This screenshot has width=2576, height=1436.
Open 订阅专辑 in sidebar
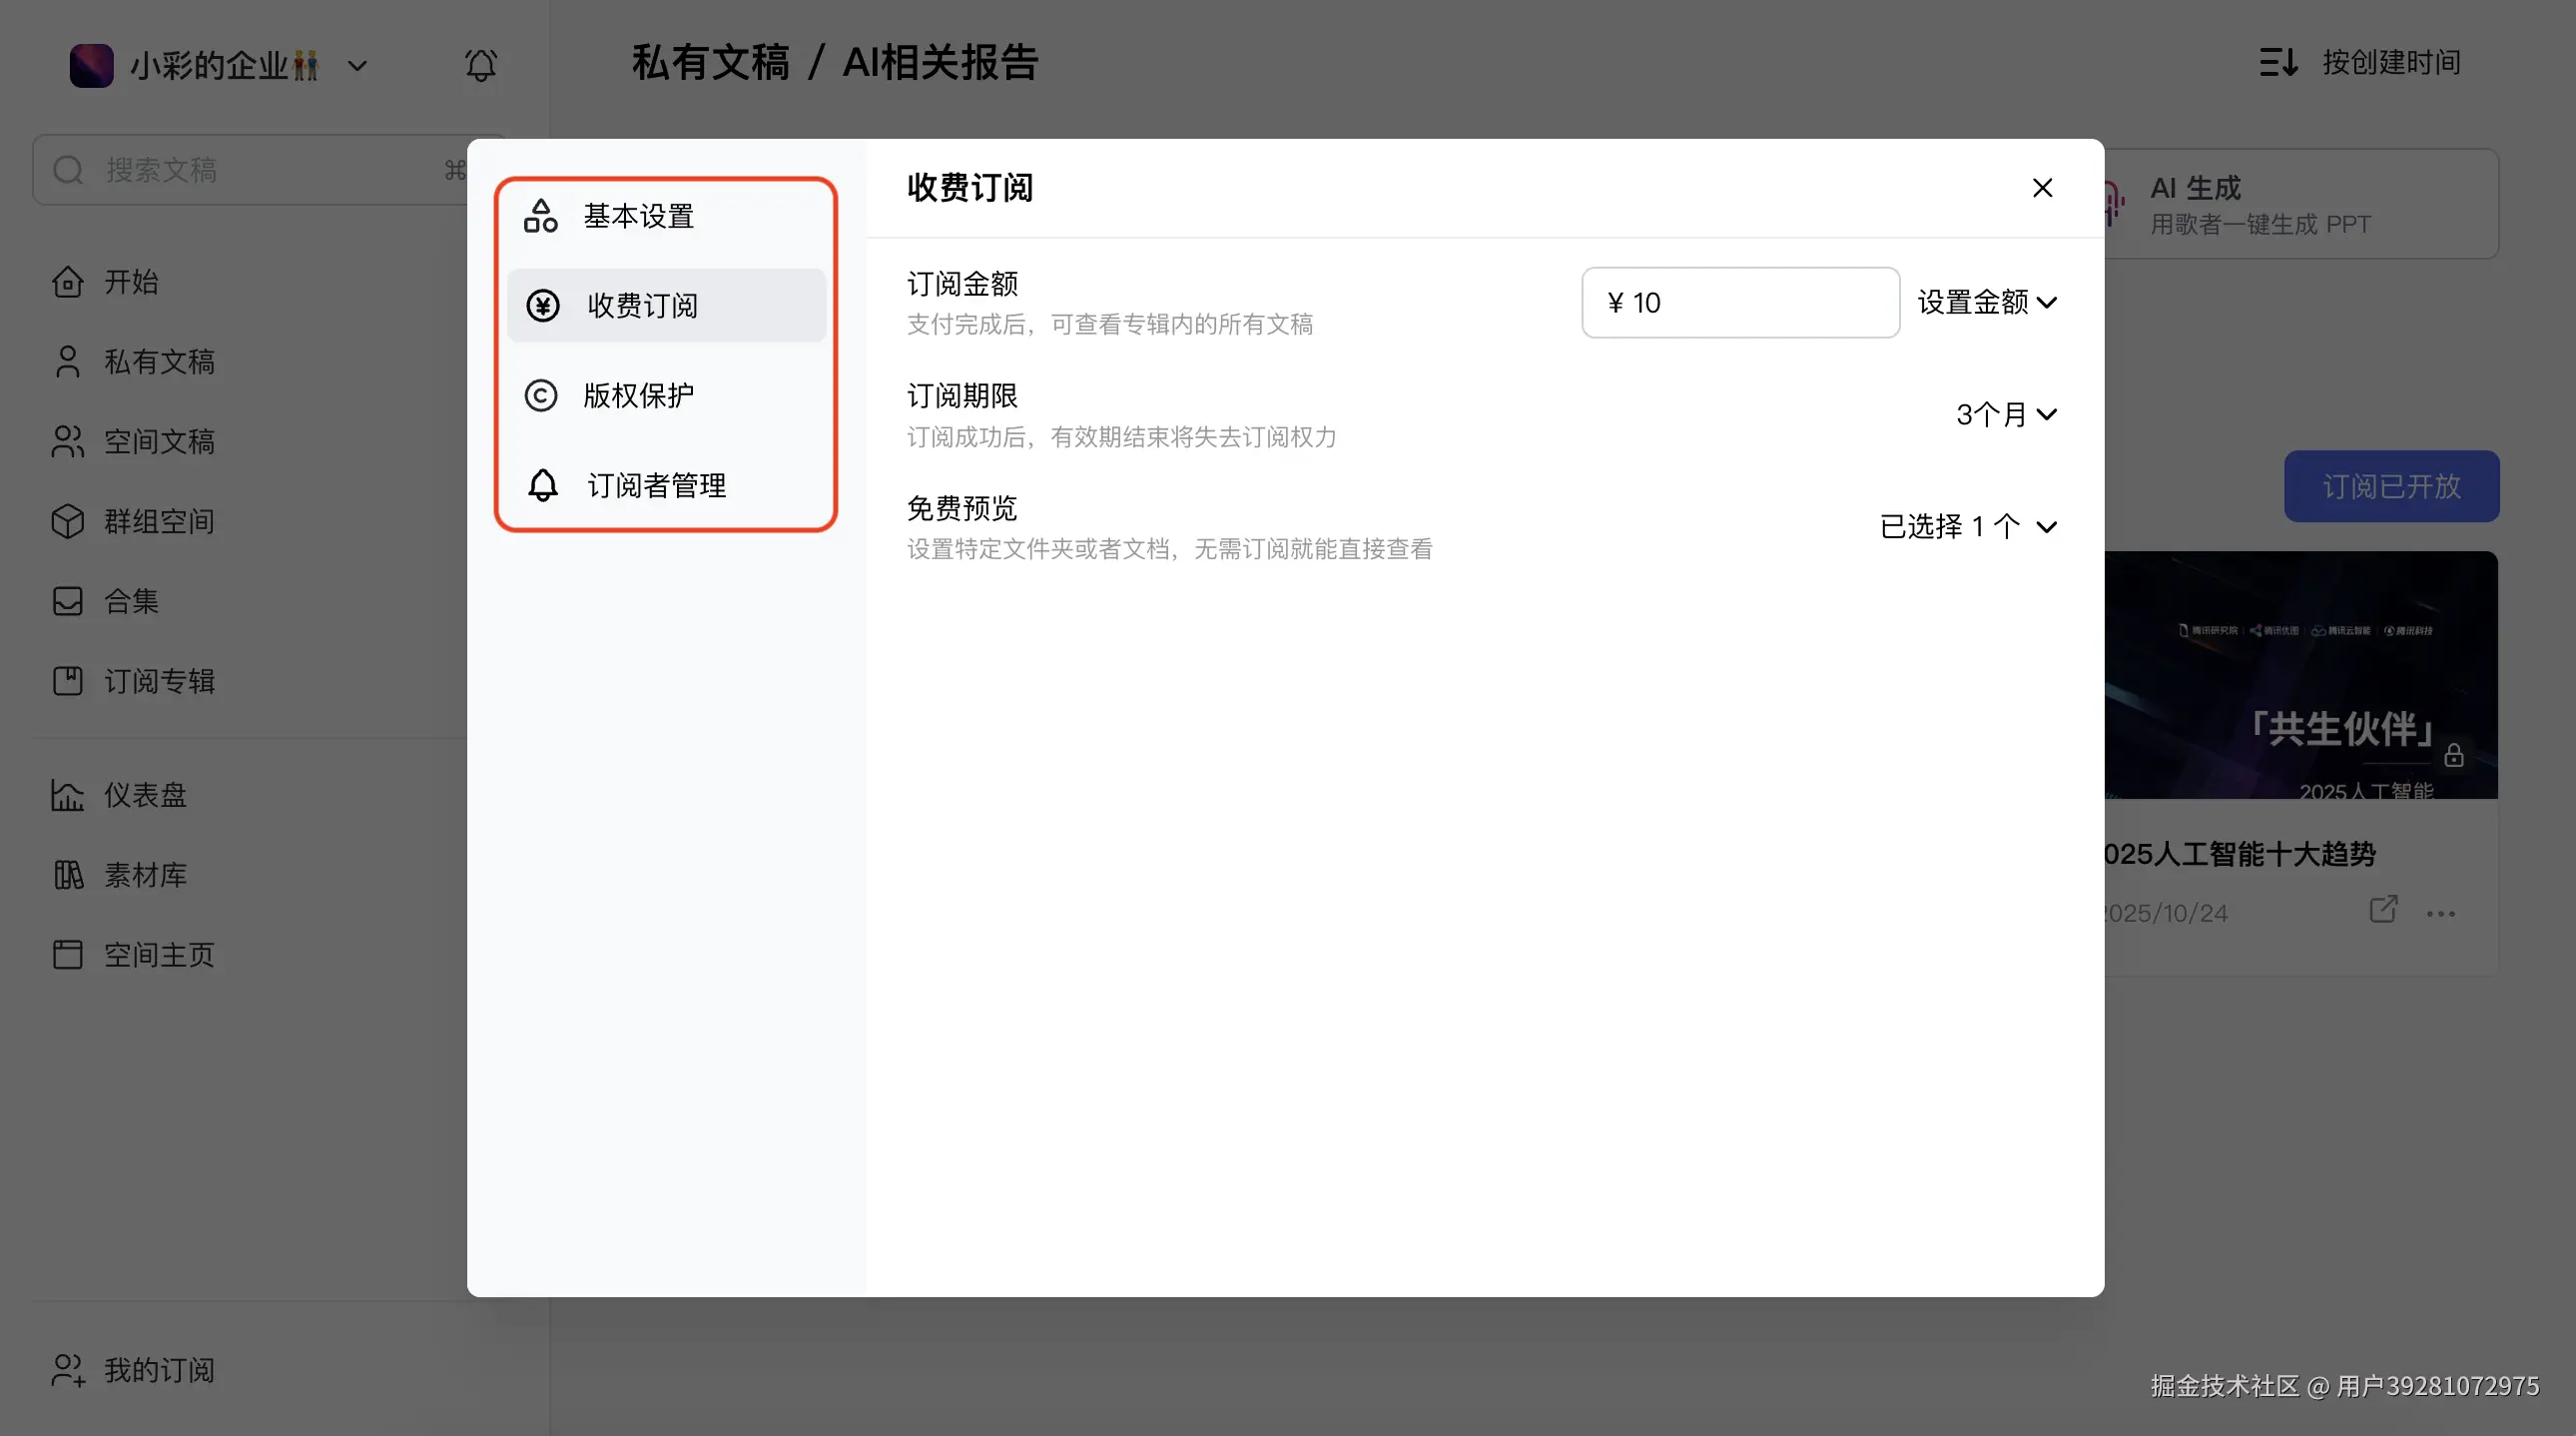pyautogui.click(x=158, y=681)
